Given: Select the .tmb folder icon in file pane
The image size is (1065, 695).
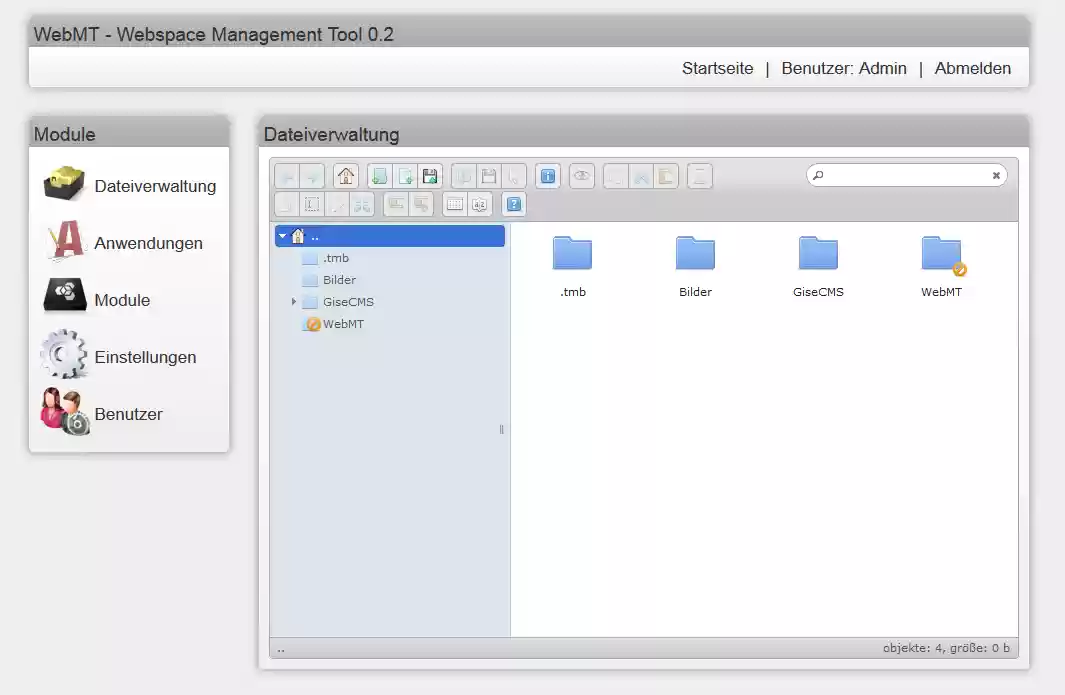Looking at the screenshot, I should [x=573, y=253].
